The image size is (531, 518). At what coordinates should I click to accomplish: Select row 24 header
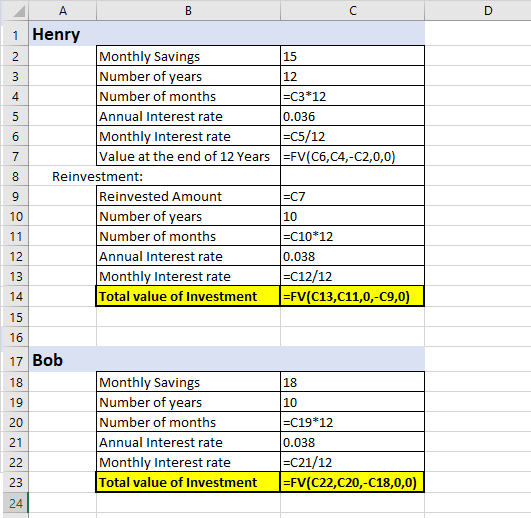[16, 503]
